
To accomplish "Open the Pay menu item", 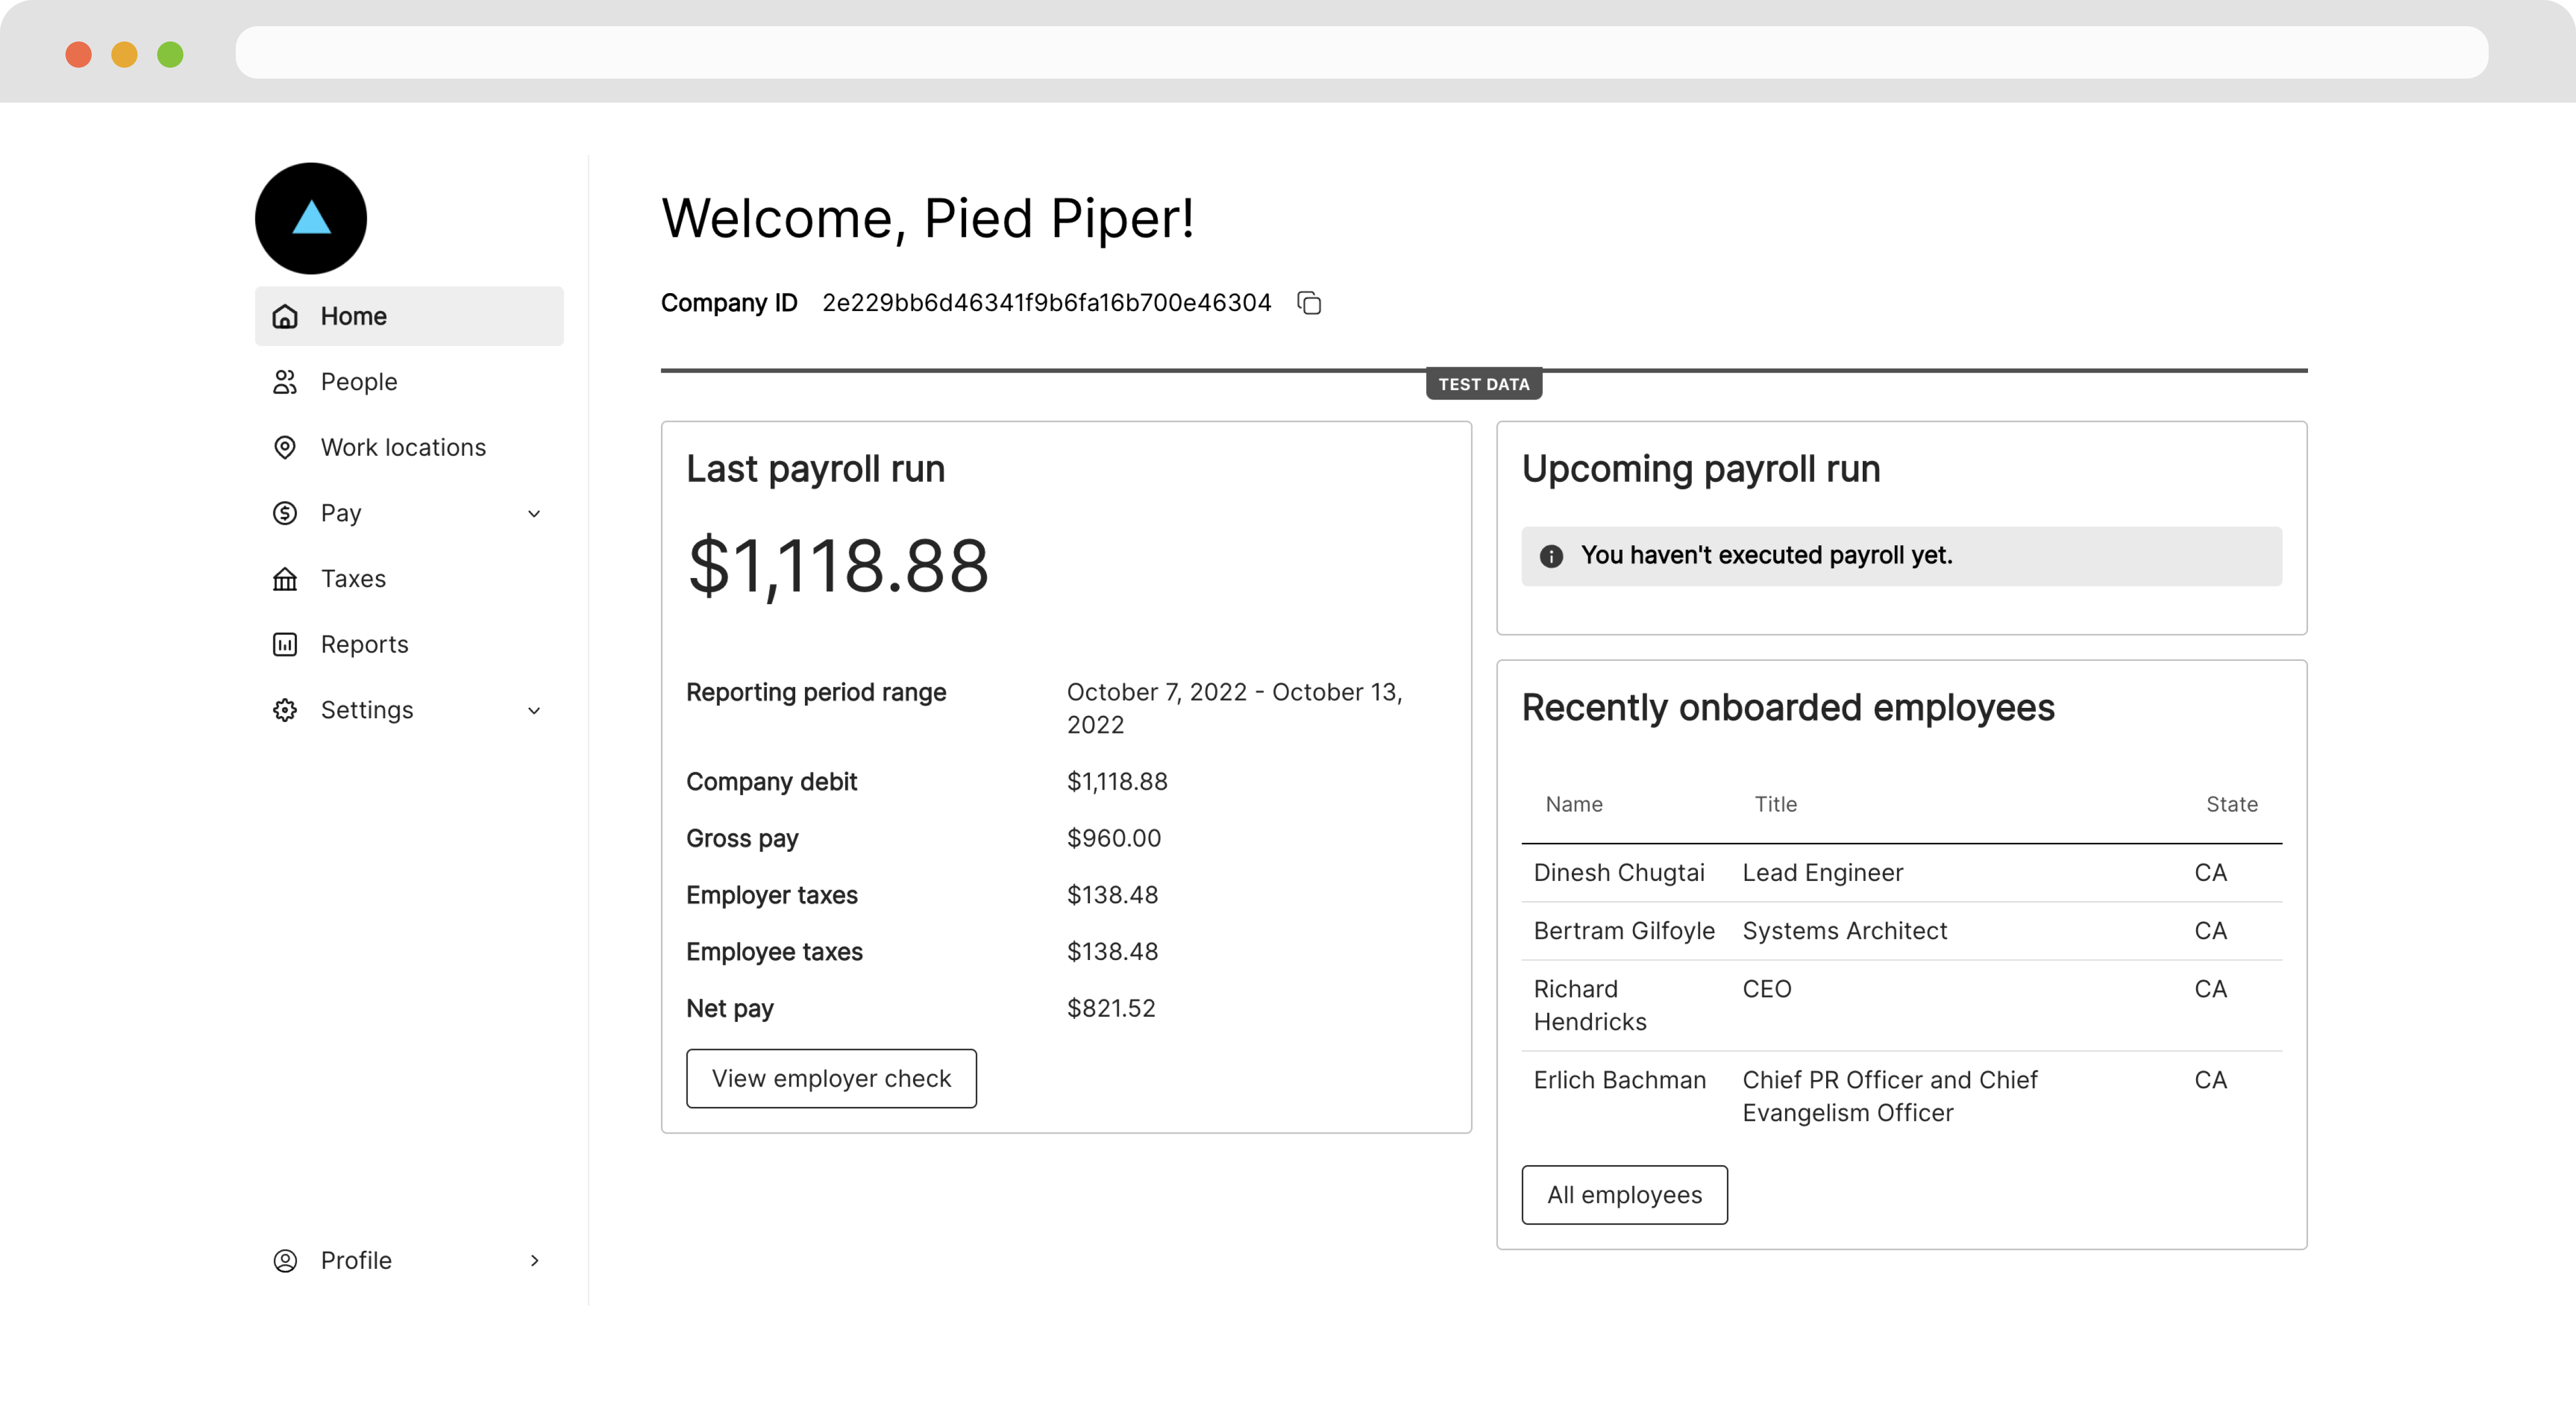I will [409, 513].
